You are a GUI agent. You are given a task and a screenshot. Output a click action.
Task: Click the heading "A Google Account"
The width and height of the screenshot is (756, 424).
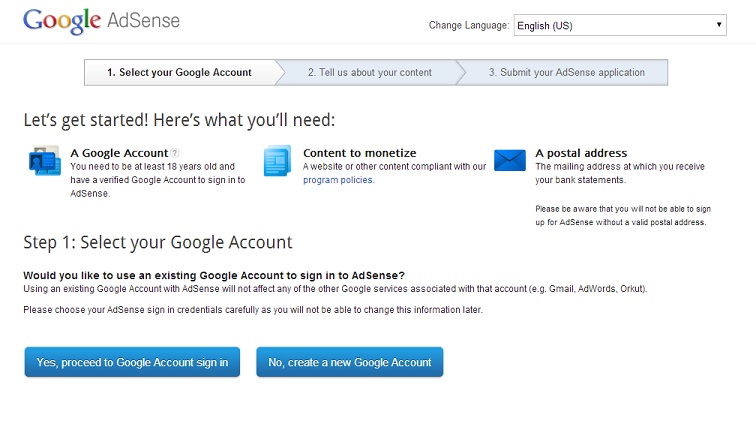pos(119,153)
